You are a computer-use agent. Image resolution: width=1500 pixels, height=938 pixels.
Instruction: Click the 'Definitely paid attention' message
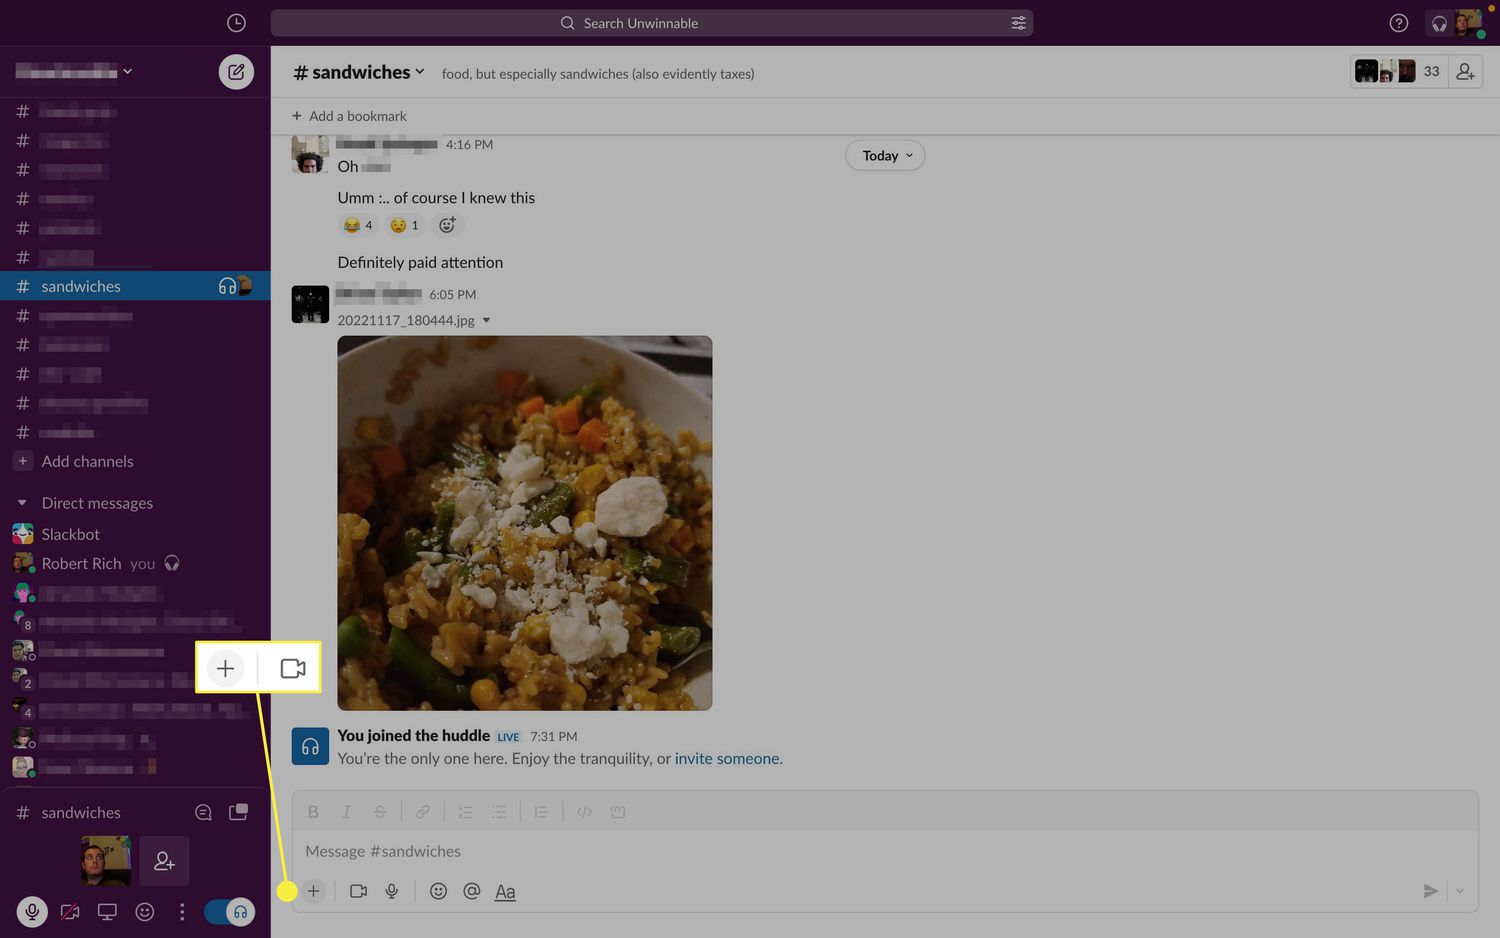click(420, 262)
